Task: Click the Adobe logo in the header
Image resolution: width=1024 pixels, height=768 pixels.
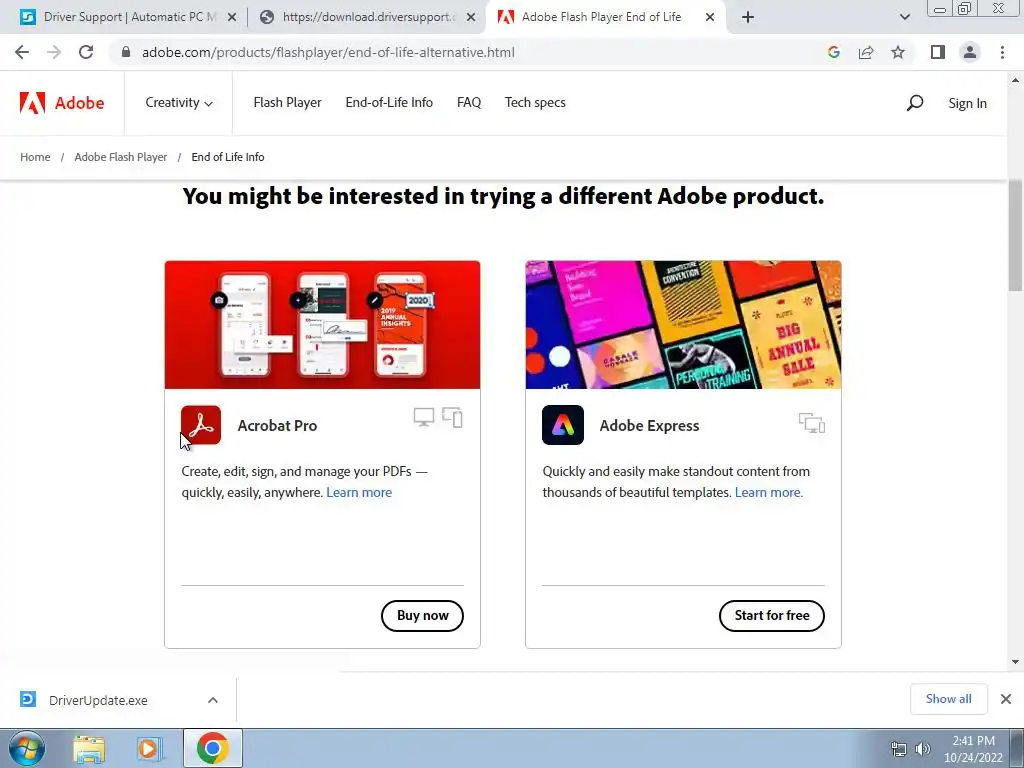Action: tap(61, 103)
